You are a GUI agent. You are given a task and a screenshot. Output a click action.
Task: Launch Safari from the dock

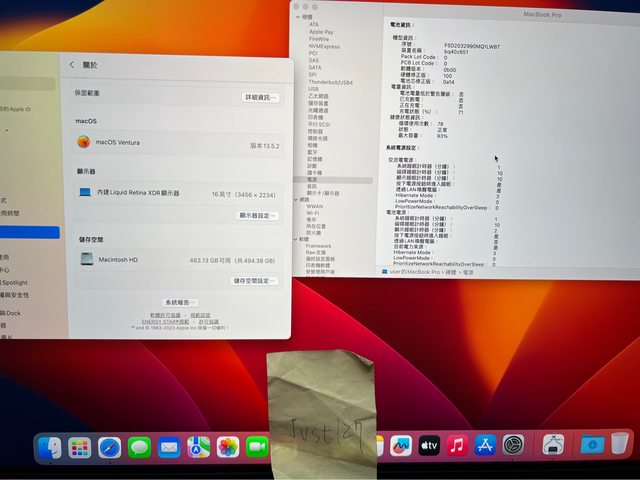(109, 447)
